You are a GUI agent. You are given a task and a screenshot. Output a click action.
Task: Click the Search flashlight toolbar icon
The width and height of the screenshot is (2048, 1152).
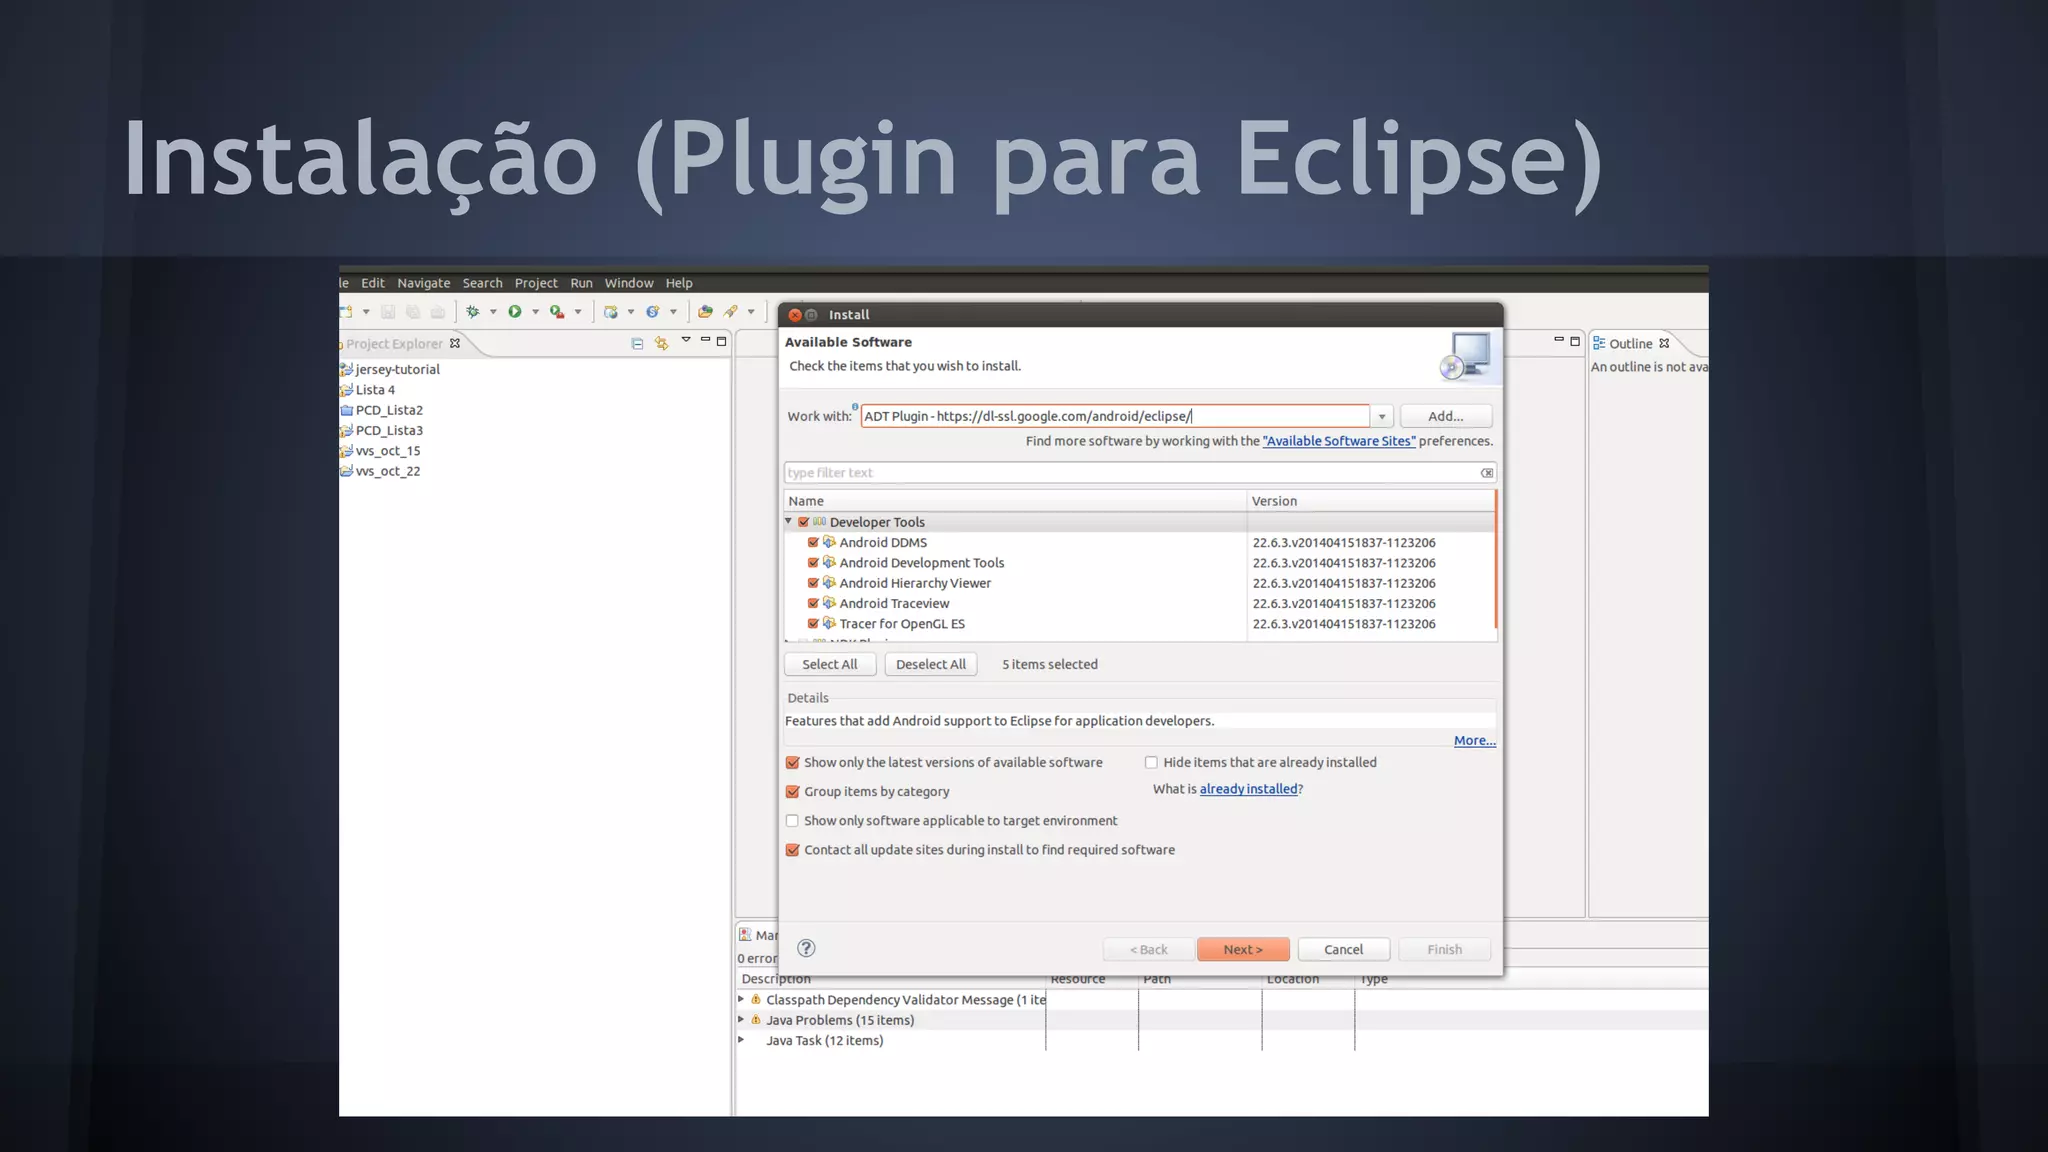pos(731,312)
